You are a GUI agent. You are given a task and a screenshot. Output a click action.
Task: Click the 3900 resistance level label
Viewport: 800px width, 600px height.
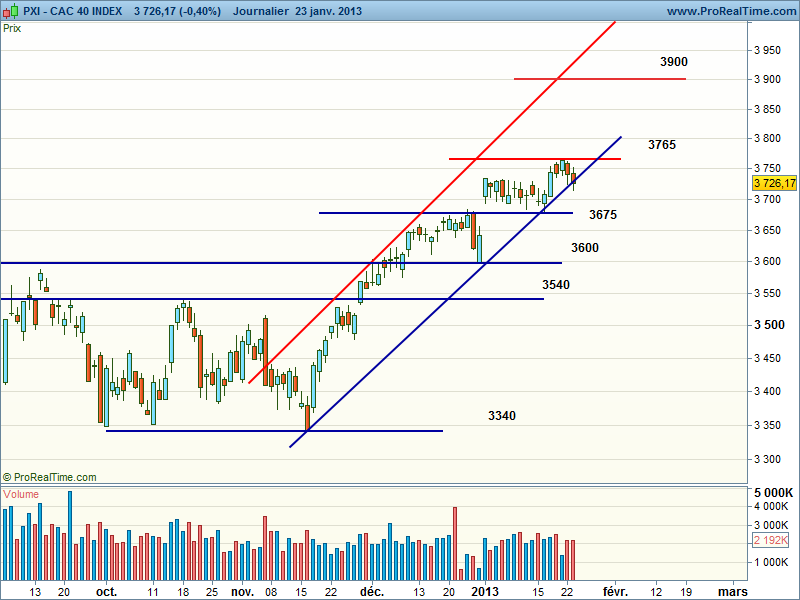point(673,62)
